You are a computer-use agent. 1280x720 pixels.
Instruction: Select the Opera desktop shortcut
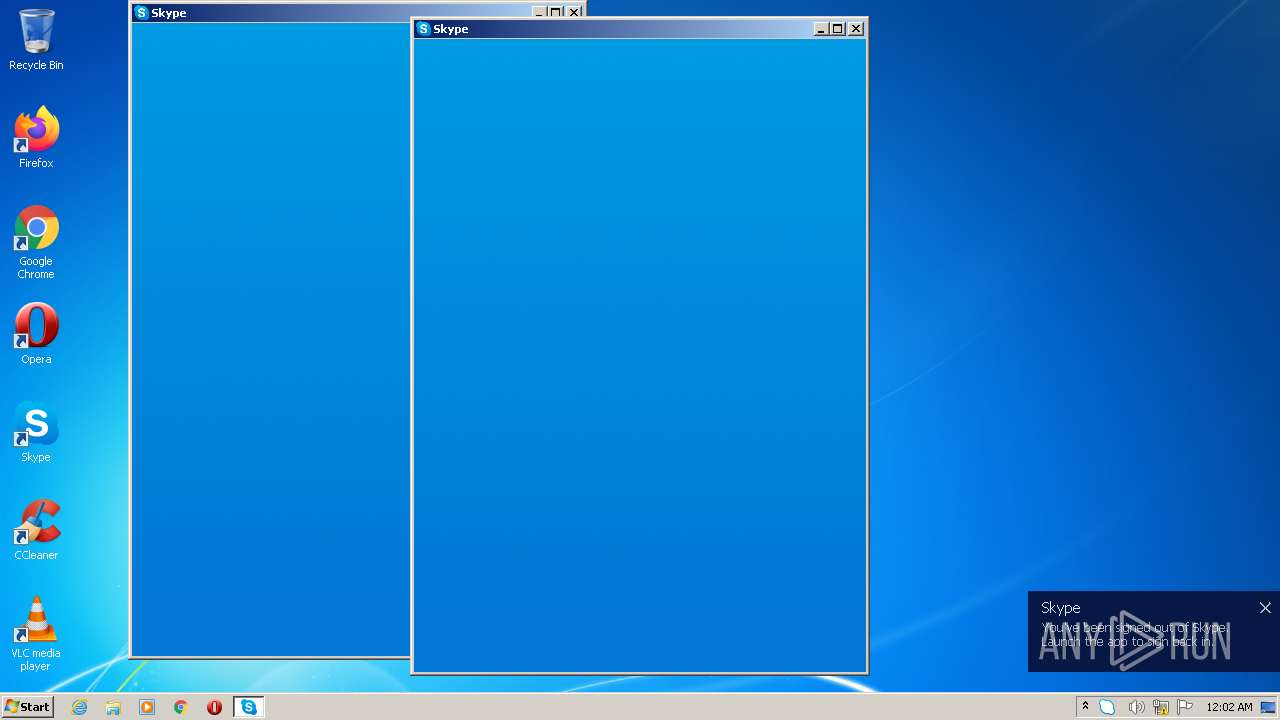point(36,333)
